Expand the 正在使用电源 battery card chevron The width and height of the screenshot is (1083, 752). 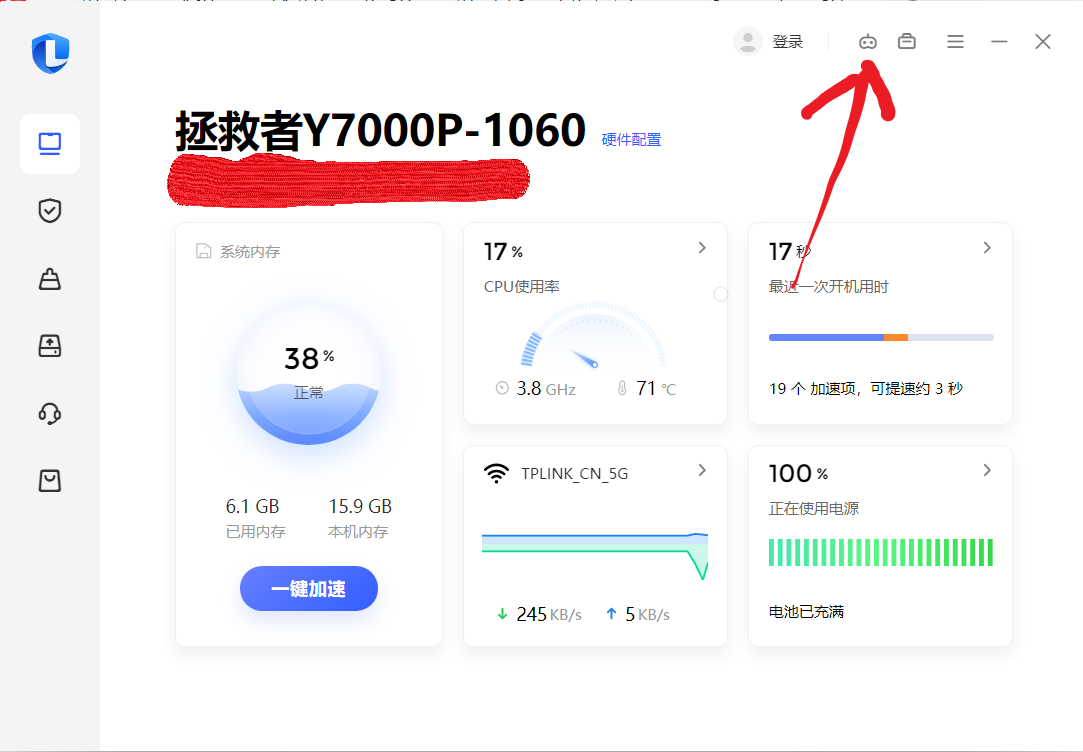988,470
